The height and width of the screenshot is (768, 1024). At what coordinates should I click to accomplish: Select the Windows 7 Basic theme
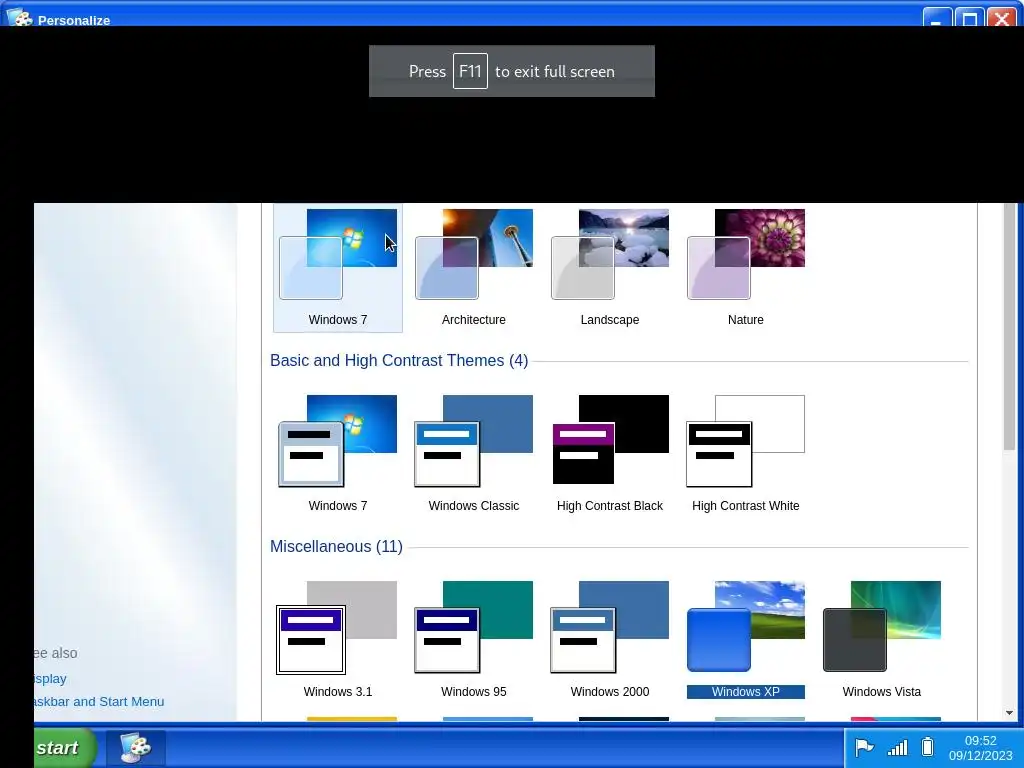coord(338,454)
